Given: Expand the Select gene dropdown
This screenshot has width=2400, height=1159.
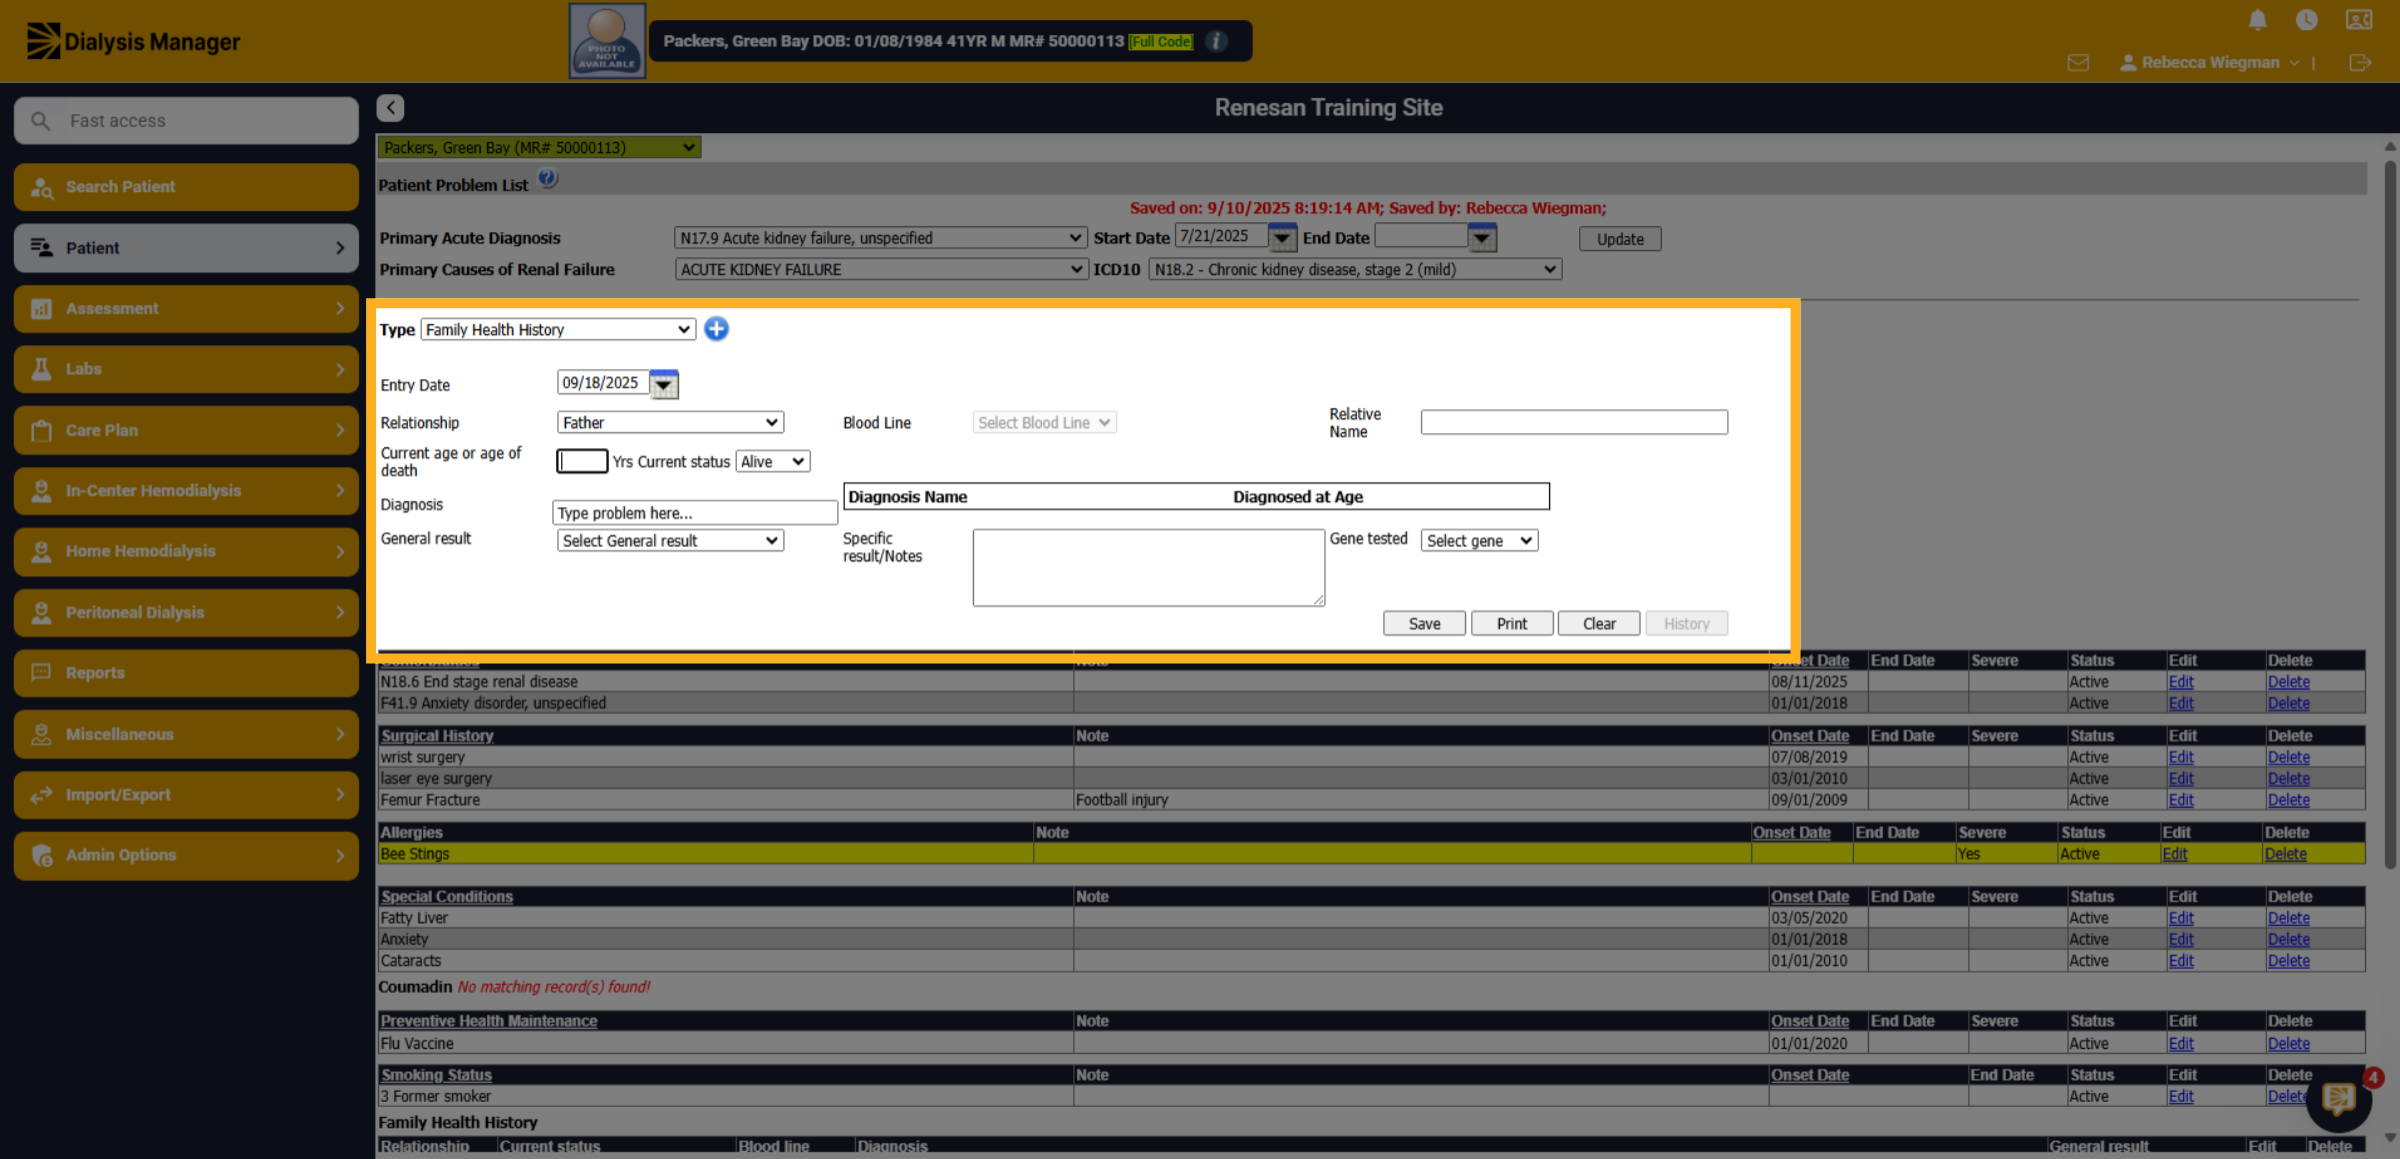Looking at the screenshot, I should point(1479,541).
